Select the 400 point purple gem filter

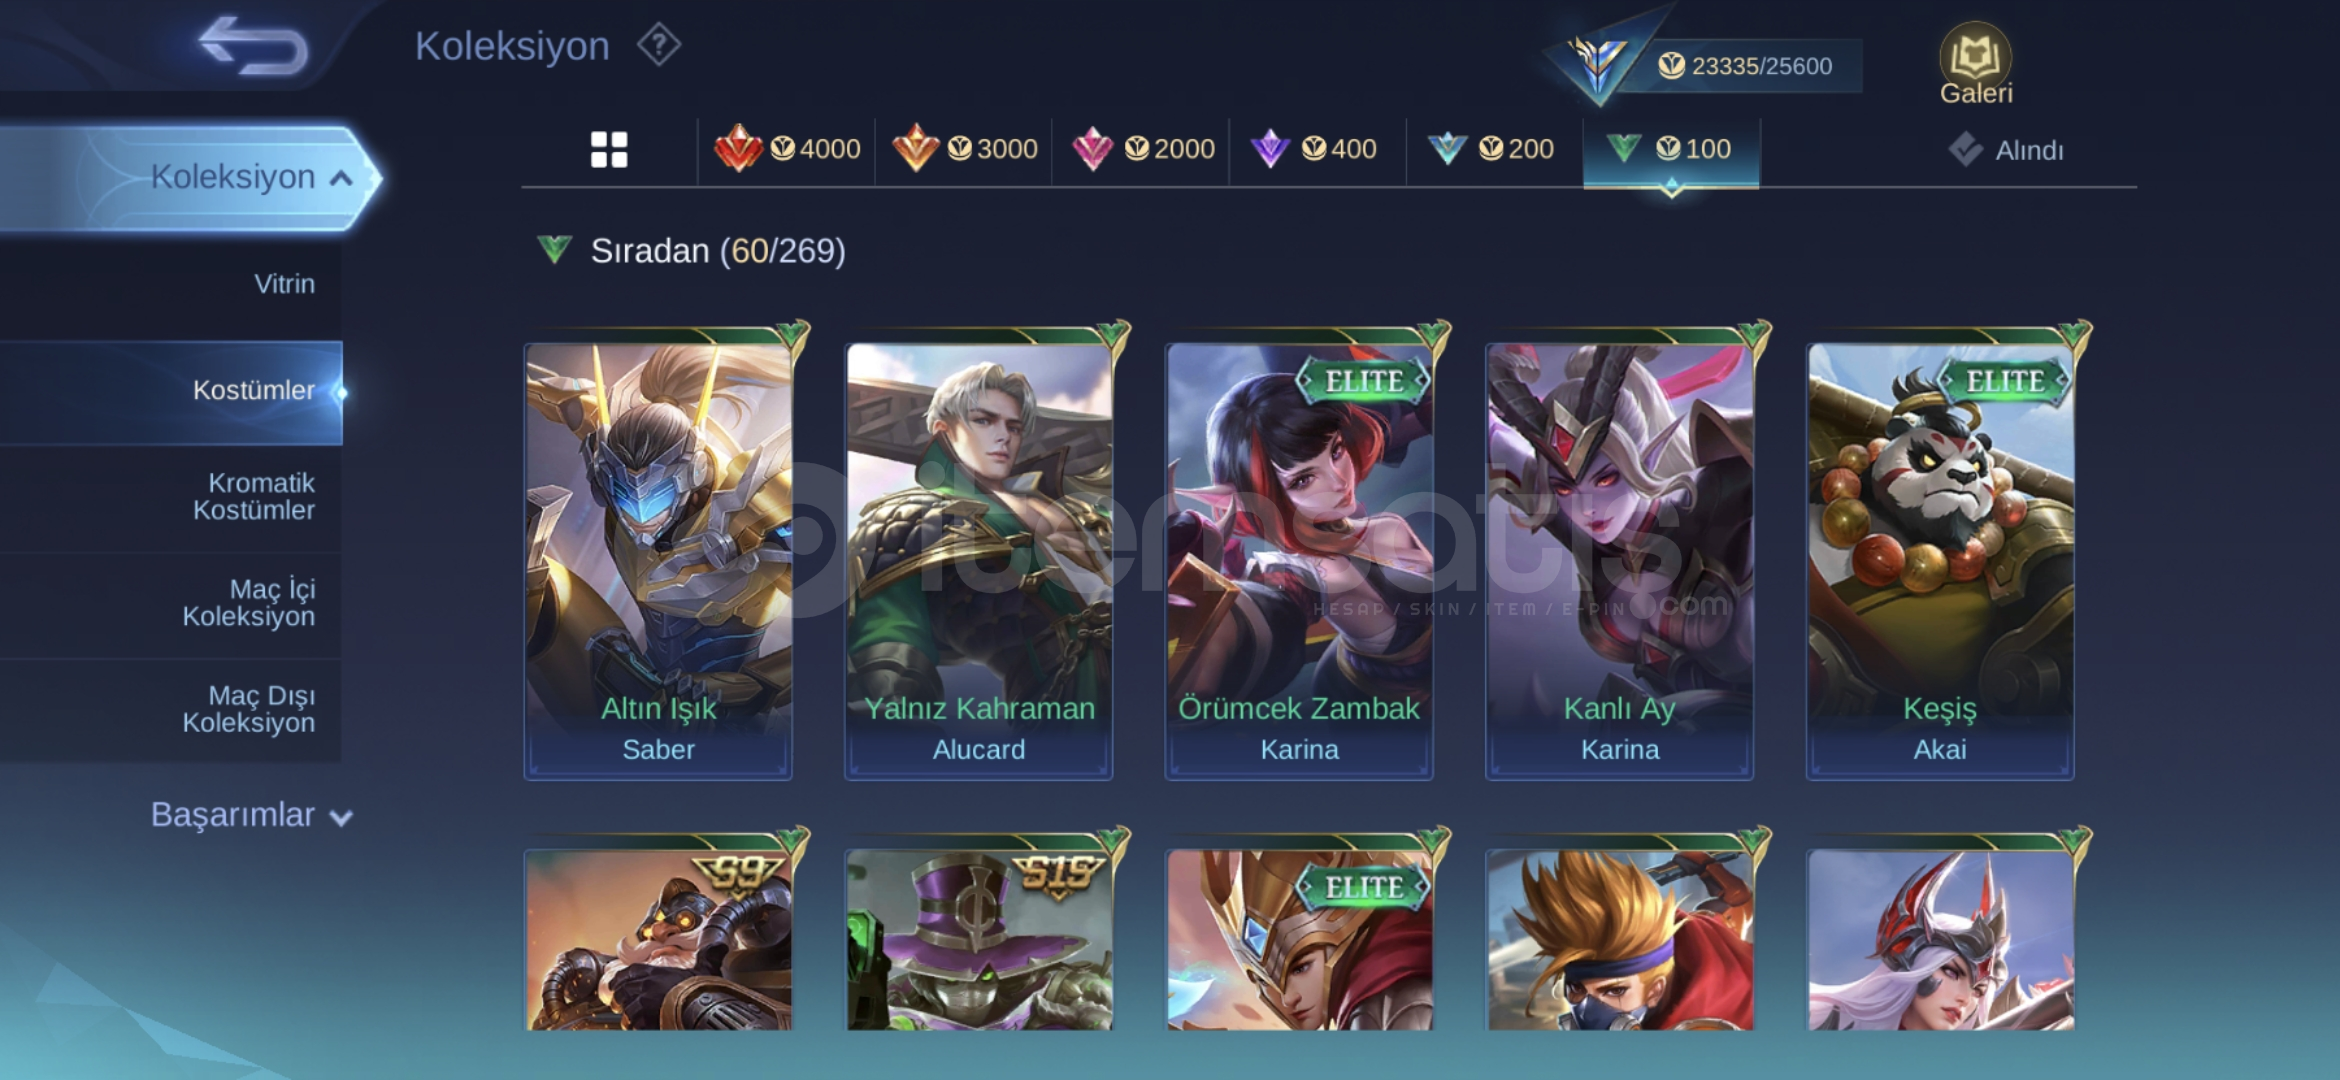(1314, 149)
